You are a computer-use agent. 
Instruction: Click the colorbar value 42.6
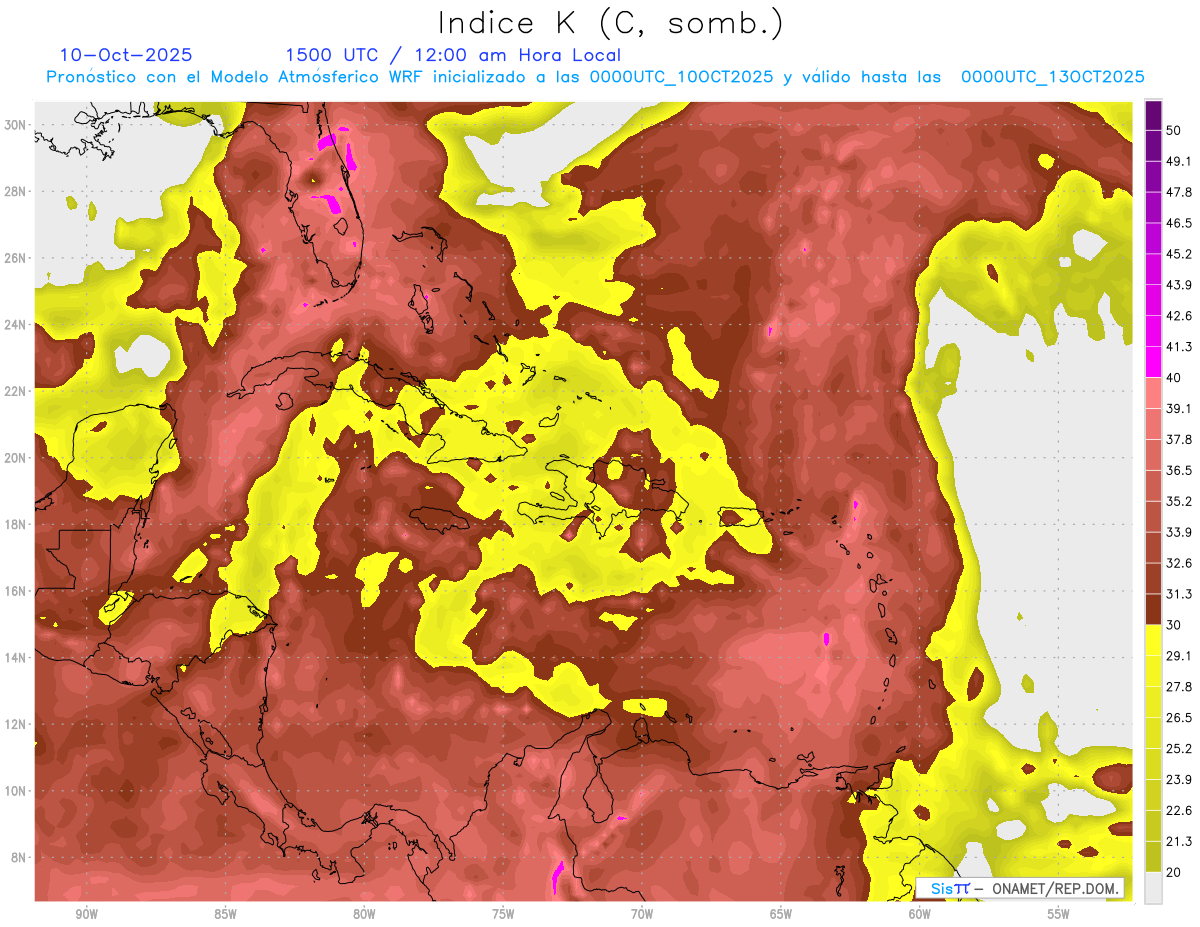[x=1179, y=316]
